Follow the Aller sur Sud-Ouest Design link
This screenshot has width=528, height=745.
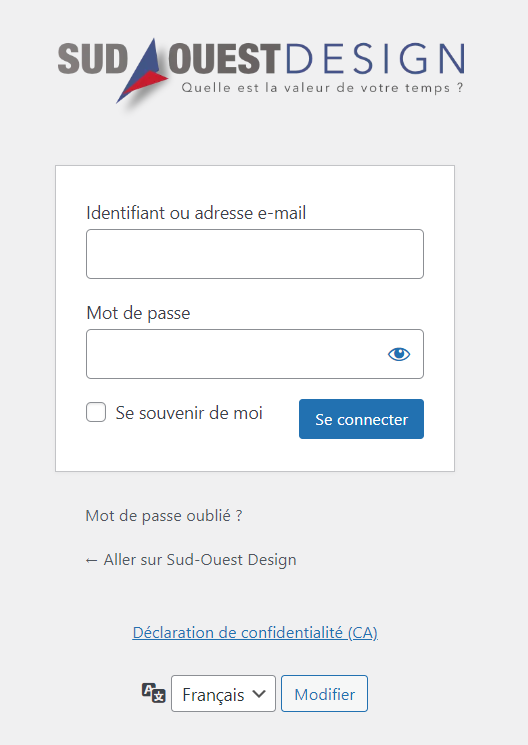pyautogui.click(x=191, y=560)
